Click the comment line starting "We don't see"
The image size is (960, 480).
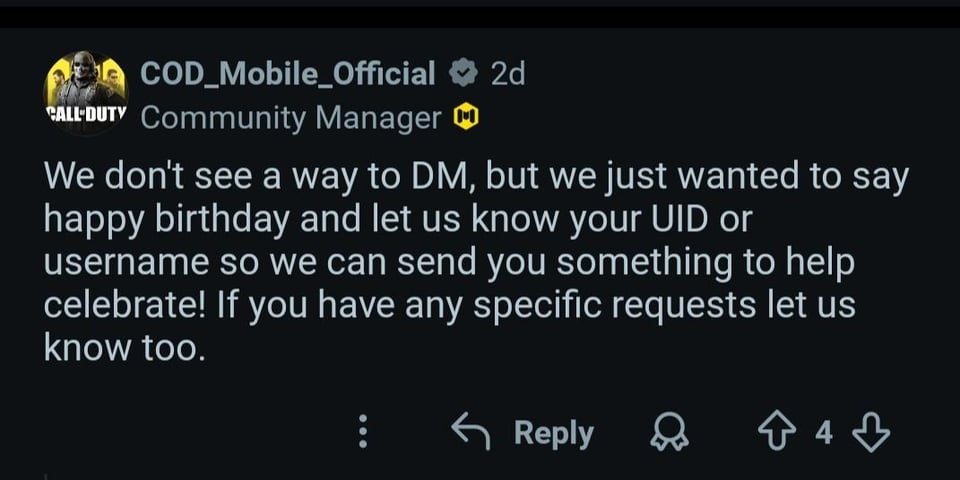tap(475, 179)
